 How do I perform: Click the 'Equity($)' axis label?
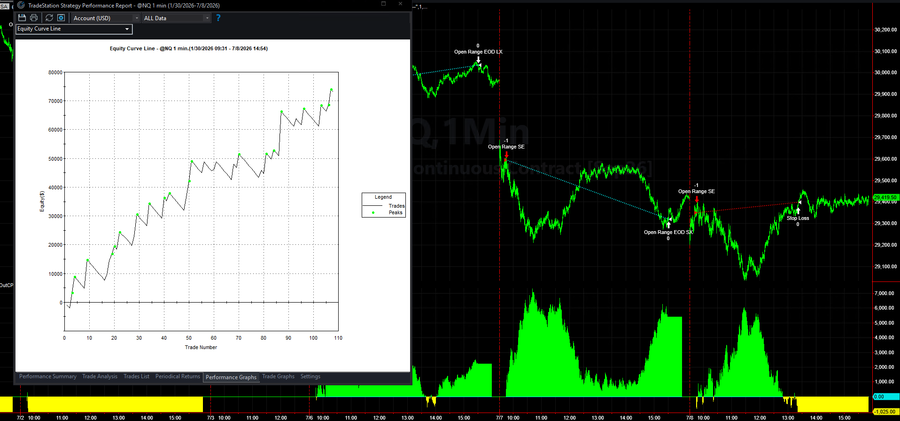click(x=42, y=201)
